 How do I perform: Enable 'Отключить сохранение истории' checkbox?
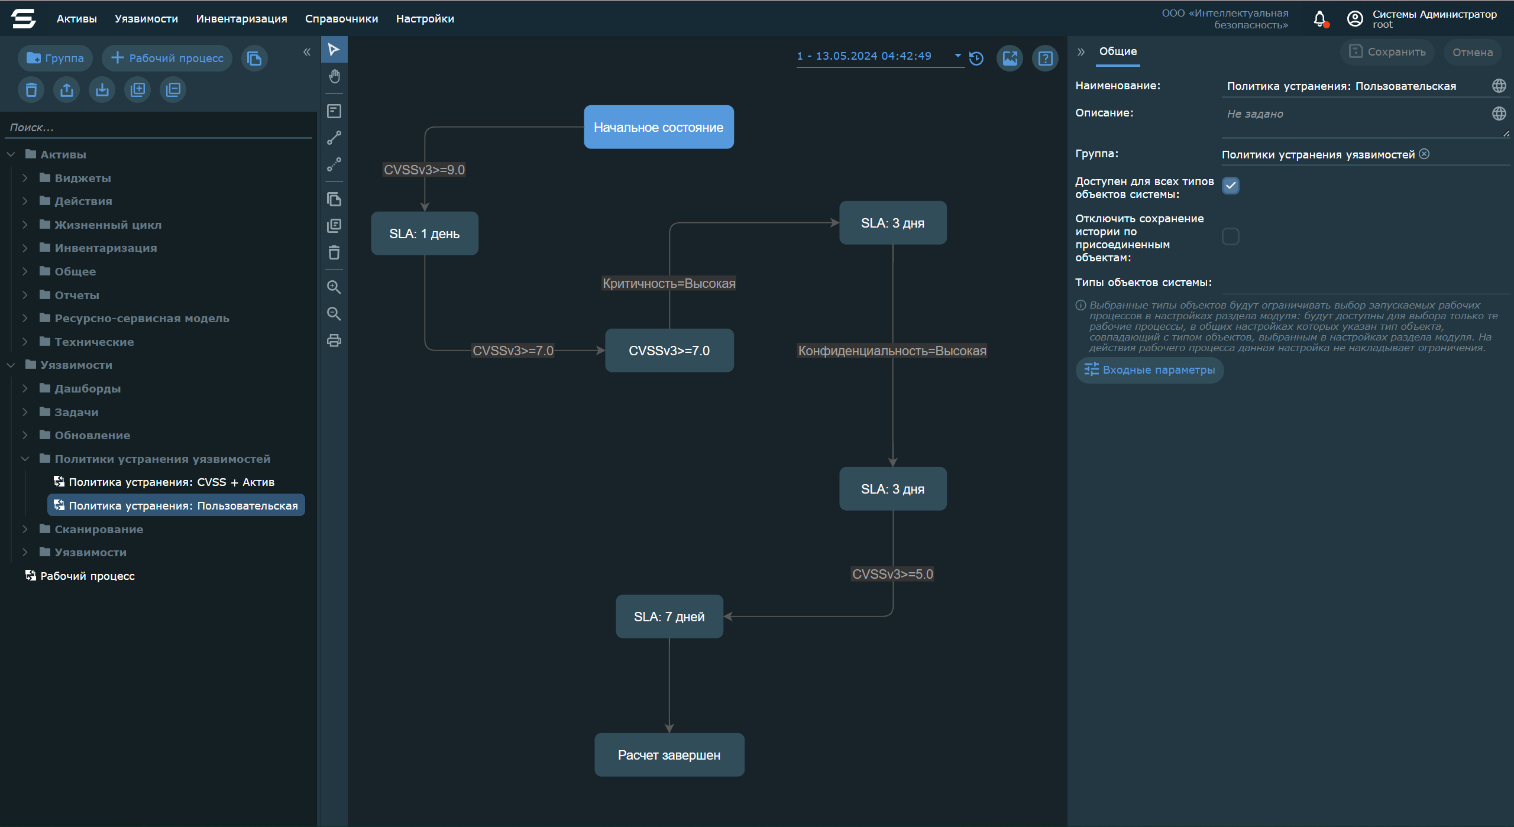coord(1231,237)
